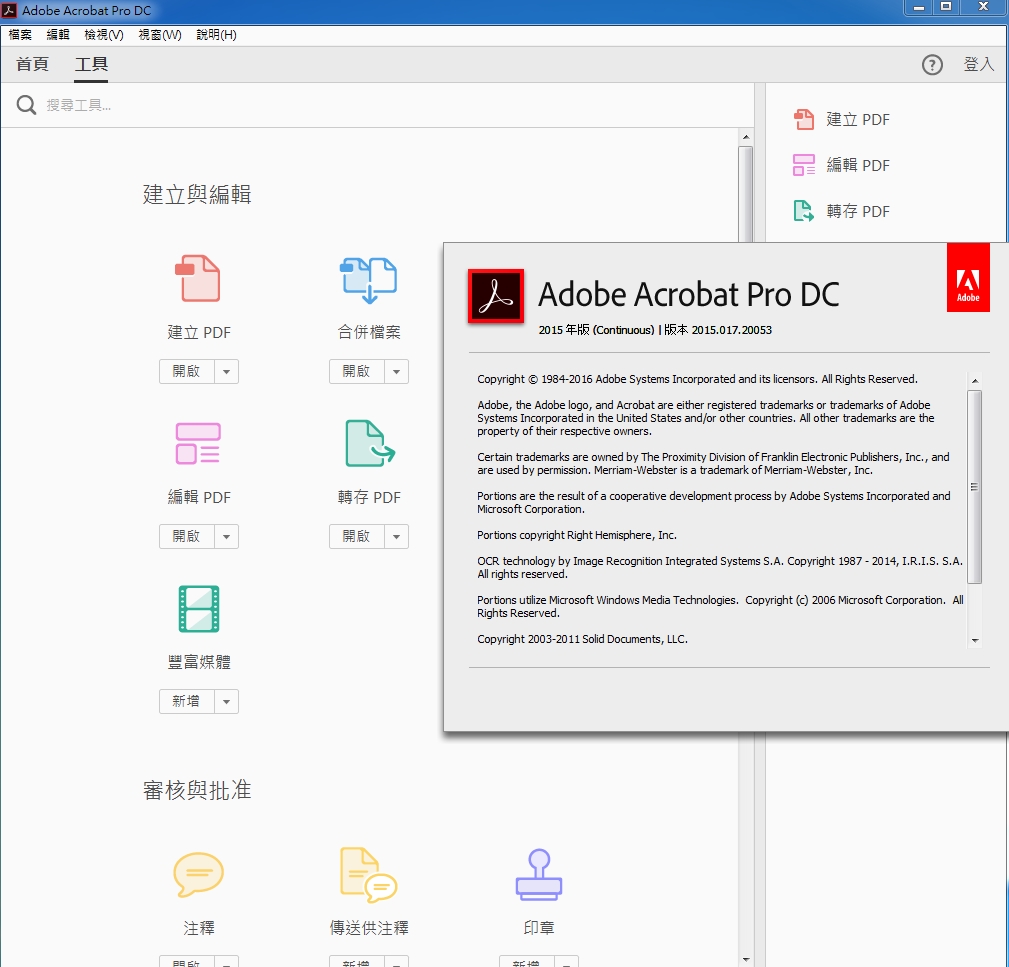Open the 編輯 PDF tool icon
1009x967 pixels.
click(x=198, y=443)
